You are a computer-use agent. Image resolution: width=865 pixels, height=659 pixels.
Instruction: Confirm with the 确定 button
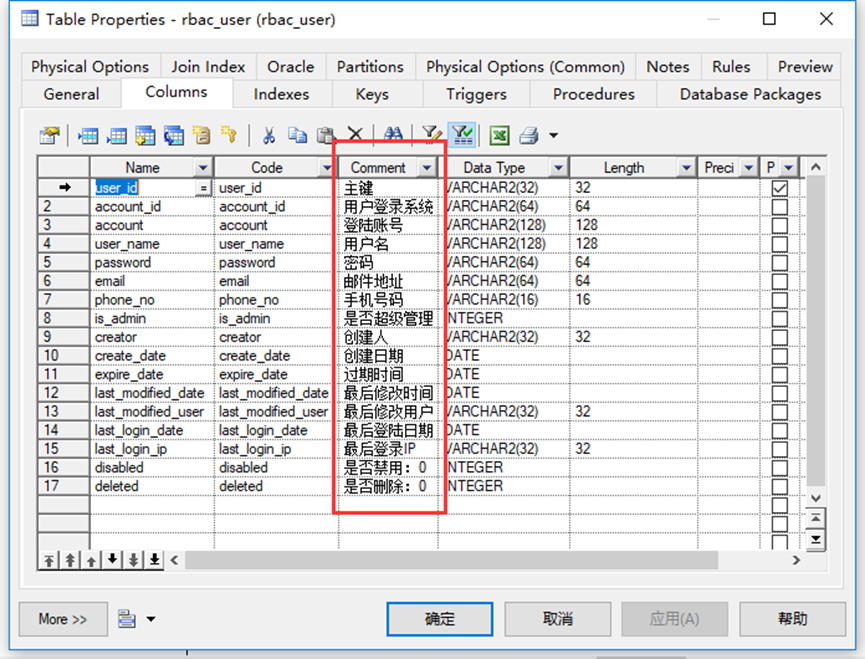(x=440, y=619)
